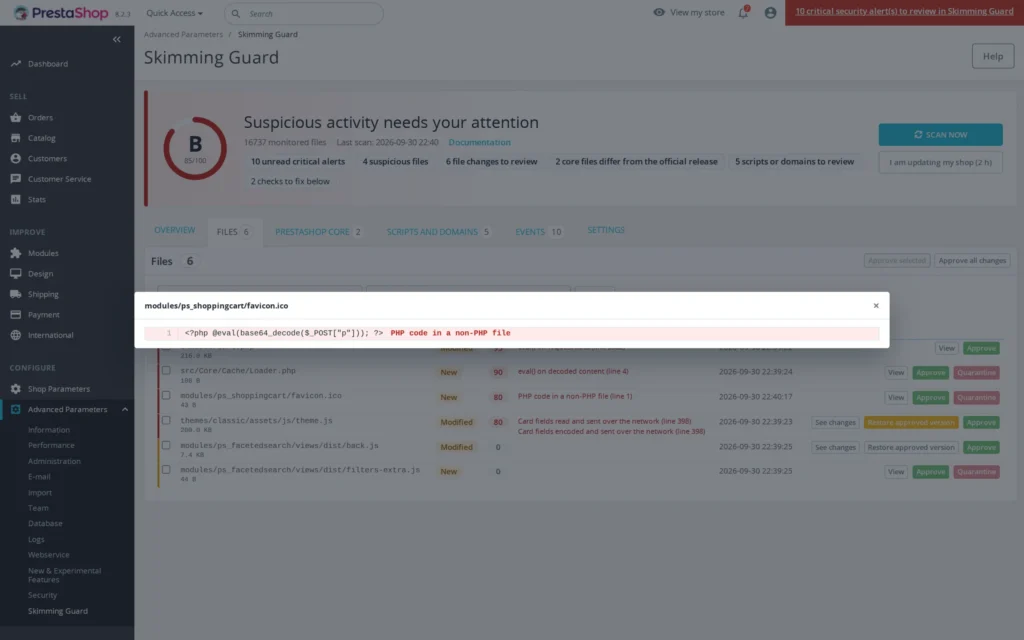Click the 10 unread critical alerts chip
Screen dimensions: 1024x640
click(x=298, y=161)
